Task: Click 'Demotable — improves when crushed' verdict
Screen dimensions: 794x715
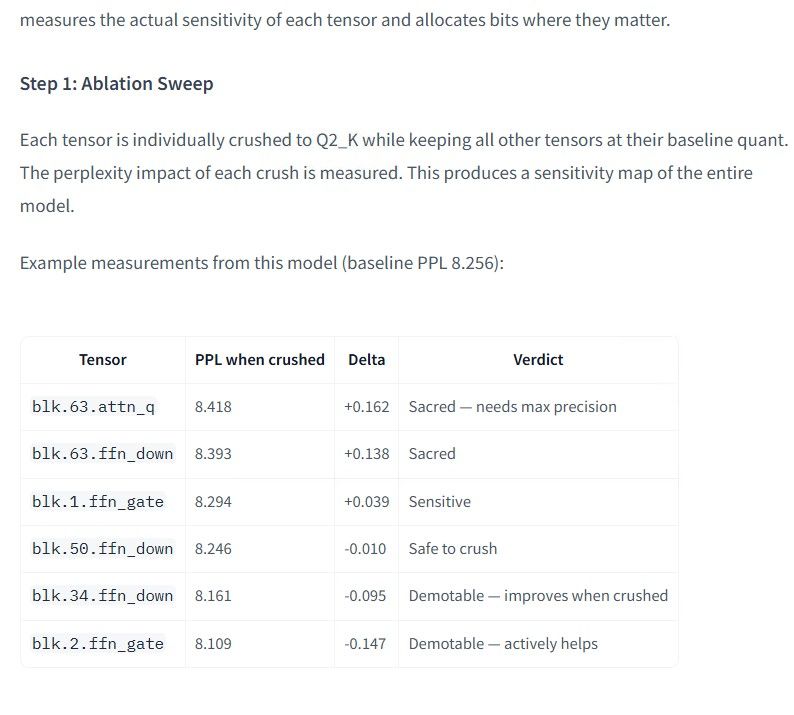Action: (x=538, y=596)
